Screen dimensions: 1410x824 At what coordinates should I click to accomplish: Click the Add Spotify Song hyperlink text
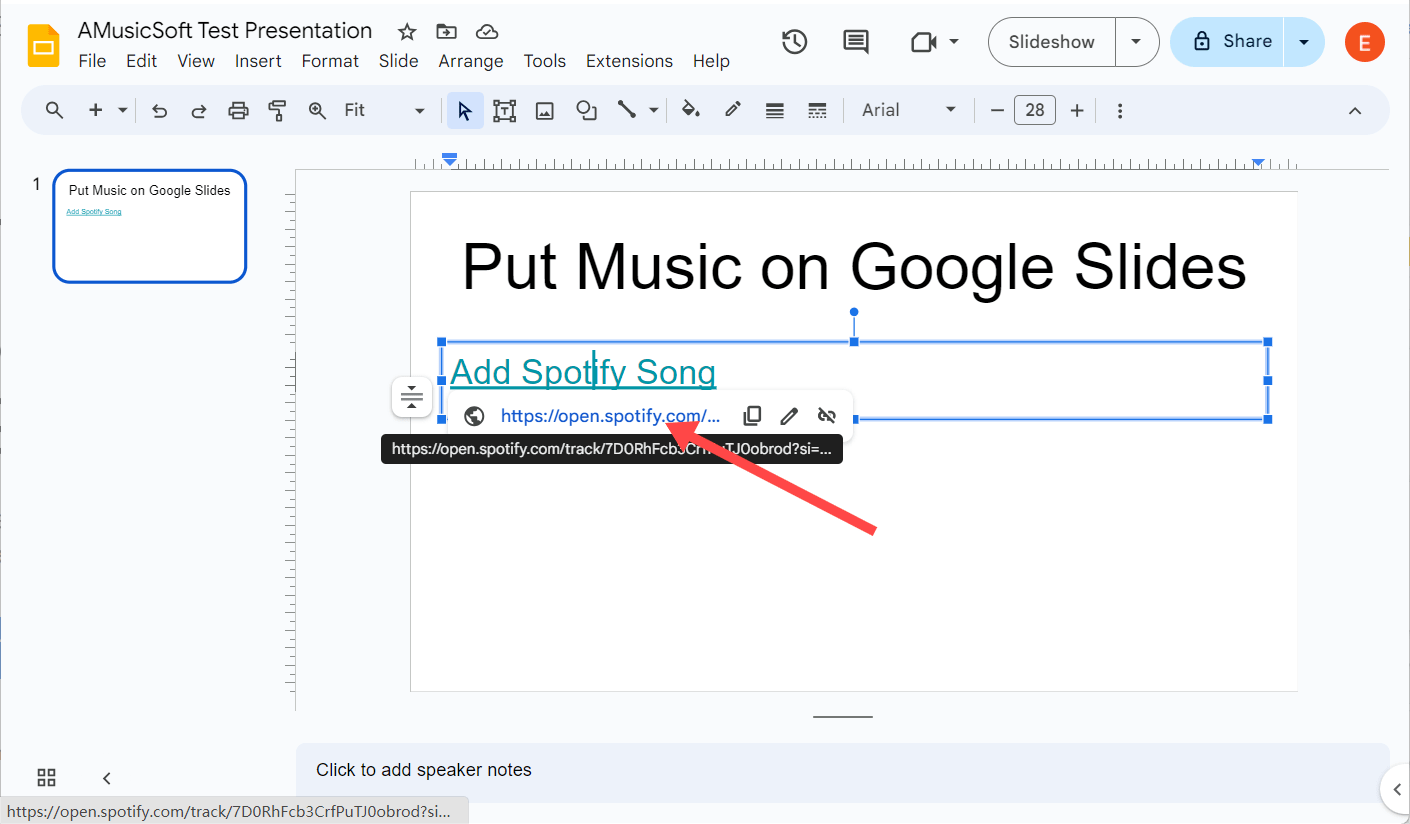(x=583, y=372)
